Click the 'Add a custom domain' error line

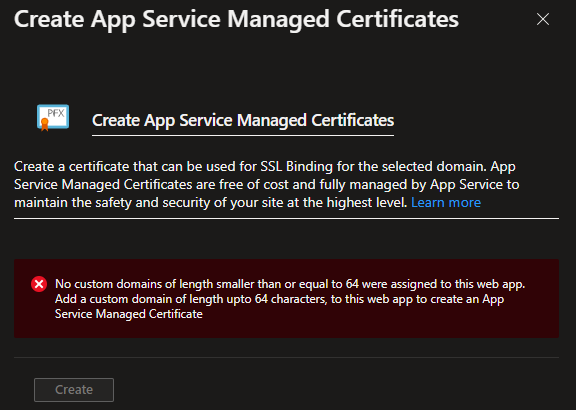pos(279,299)
